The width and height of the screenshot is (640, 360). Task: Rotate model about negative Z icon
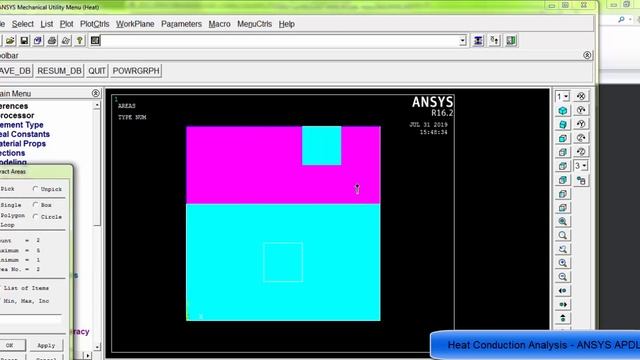coord(581,152)
